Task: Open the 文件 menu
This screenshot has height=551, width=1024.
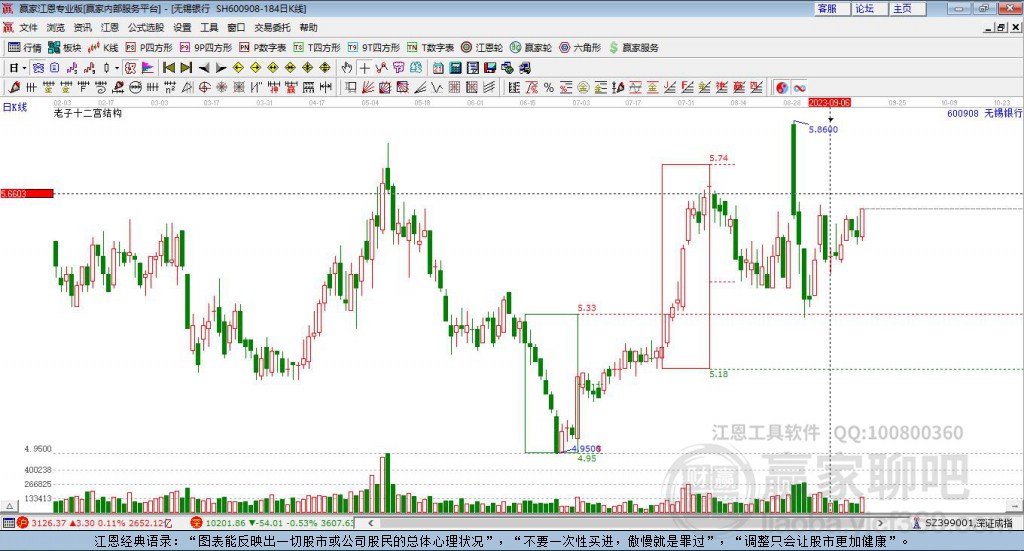Action: pos(28,27)
